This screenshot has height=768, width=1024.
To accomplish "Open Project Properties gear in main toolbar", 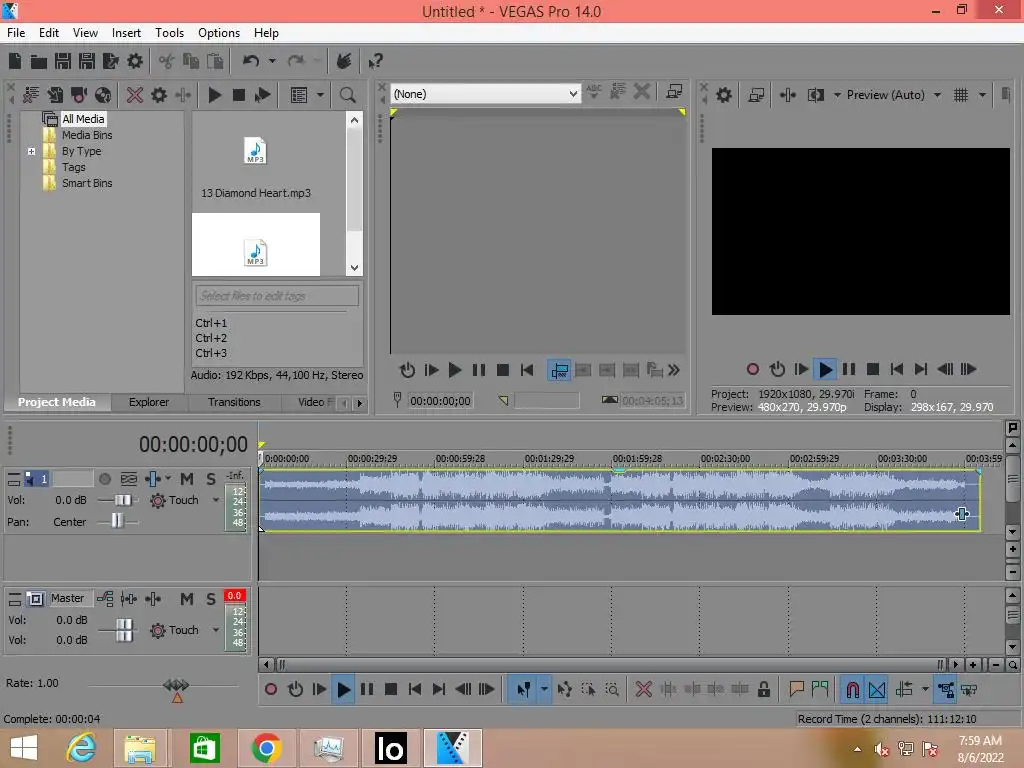I will [x=135, y=61].
